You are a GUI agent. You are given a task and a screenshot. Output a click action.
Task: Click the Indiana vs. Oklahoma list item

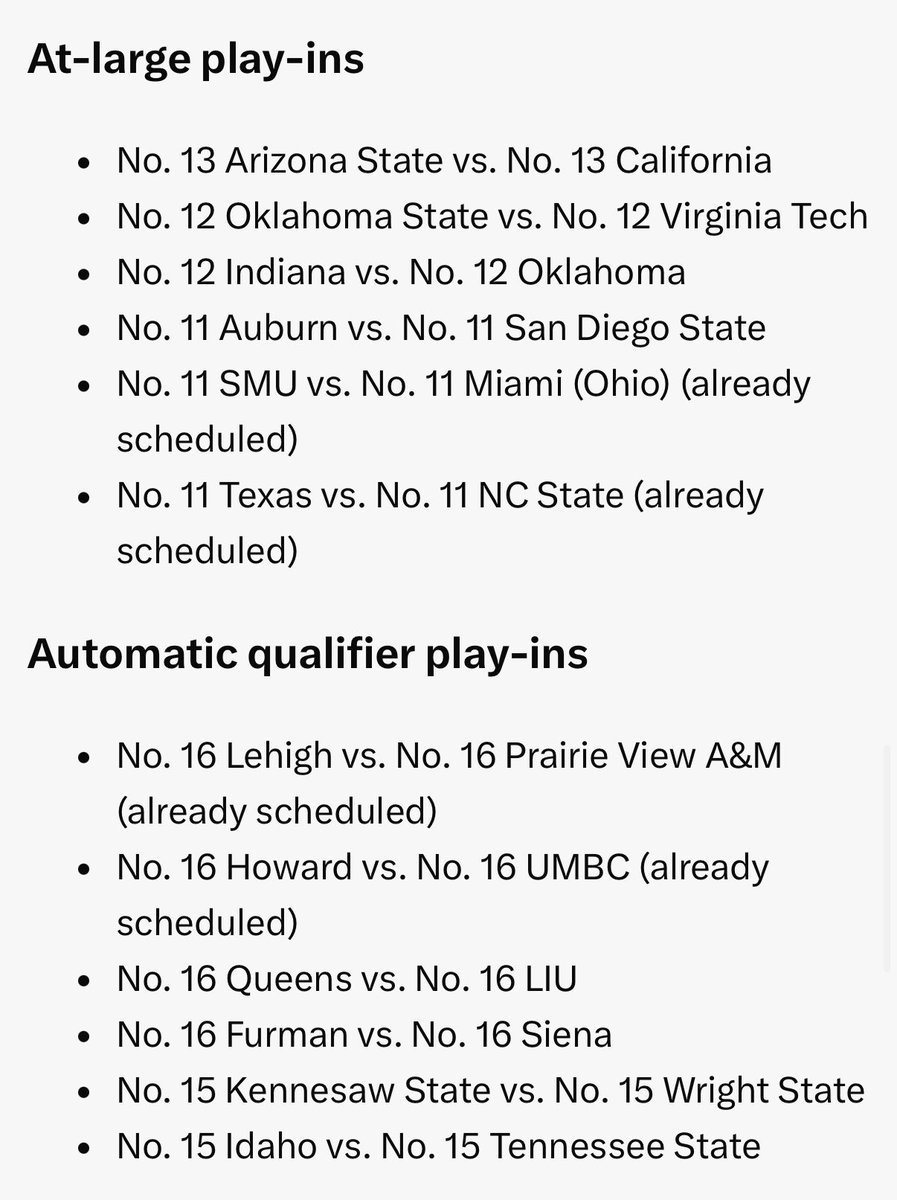point(401,271)
